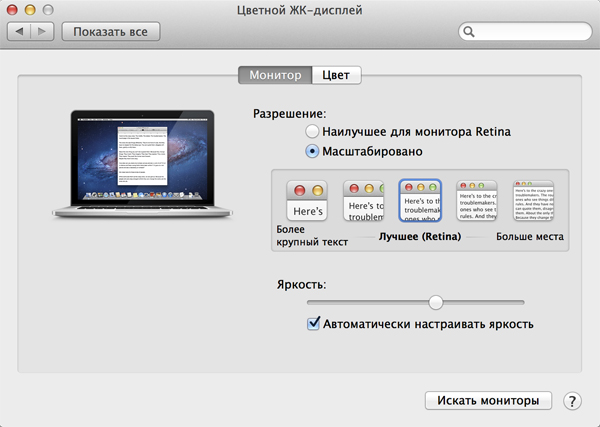The width and height of the screenshot is (600, 427).
Task: Choose the fourth scaling thumbnail with smaller text
Action: pos(477,200)
